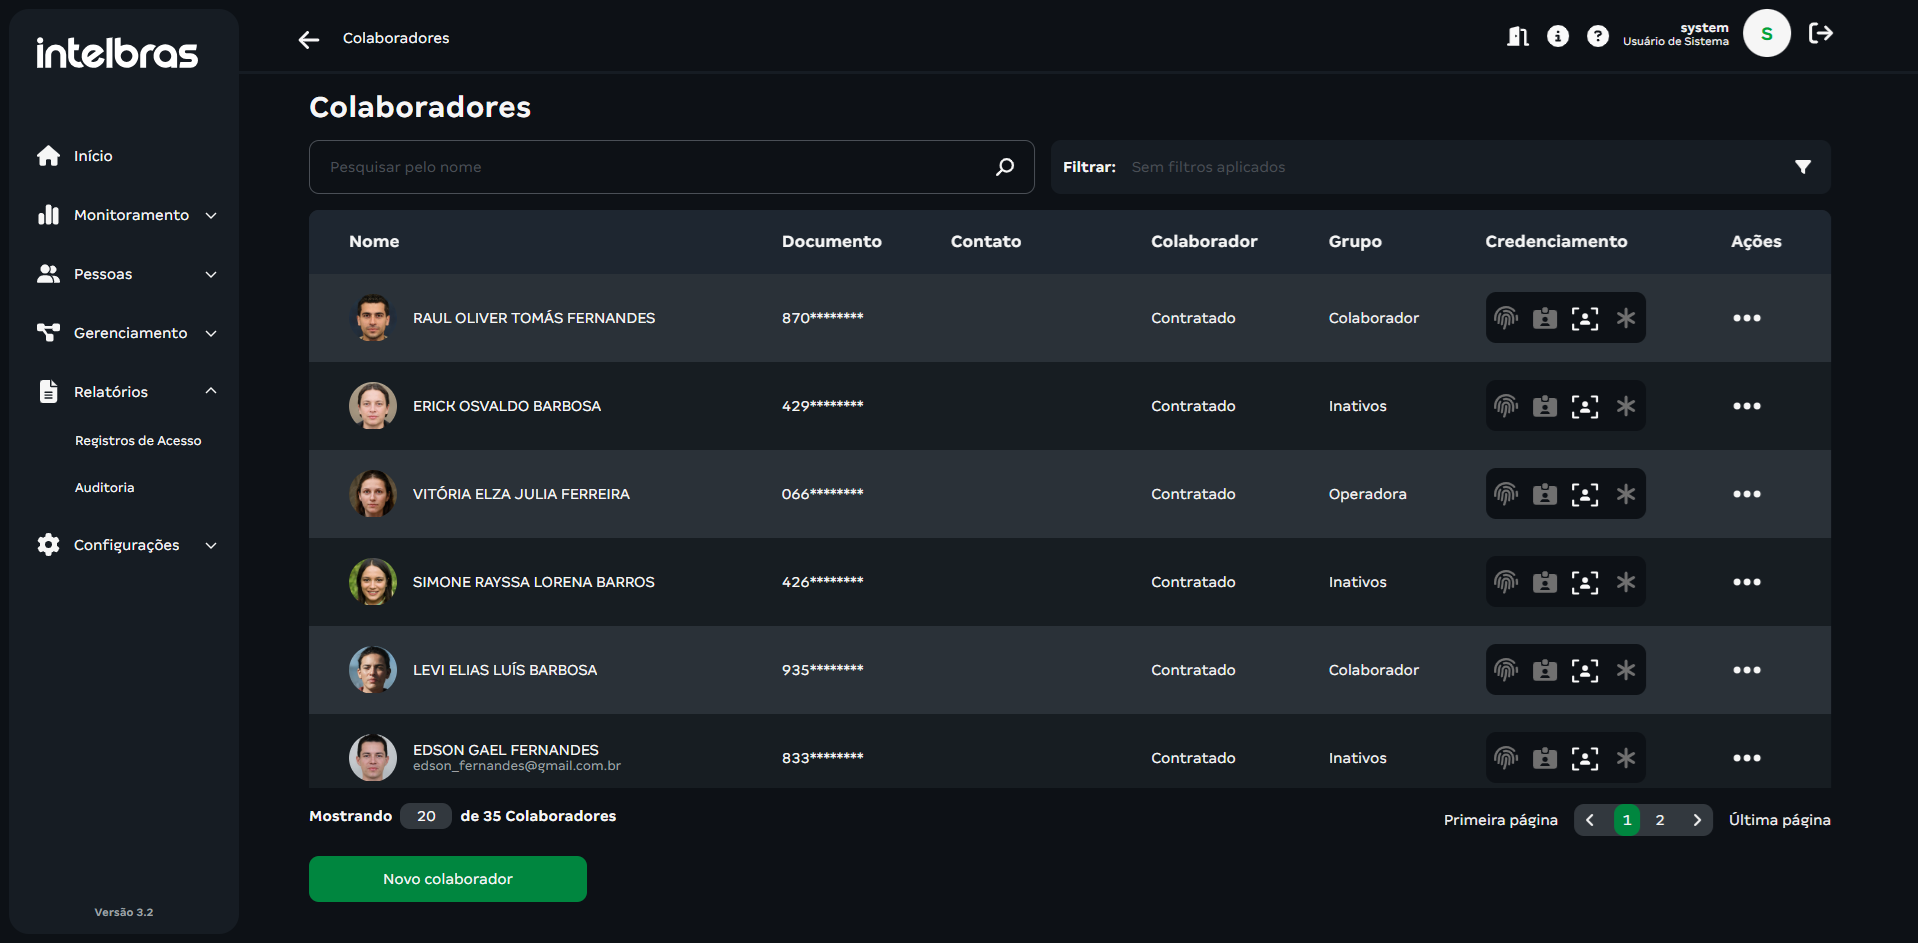Select page 2 in the pagination
Screen dimensions: 1918x943
click(1660, 820)
